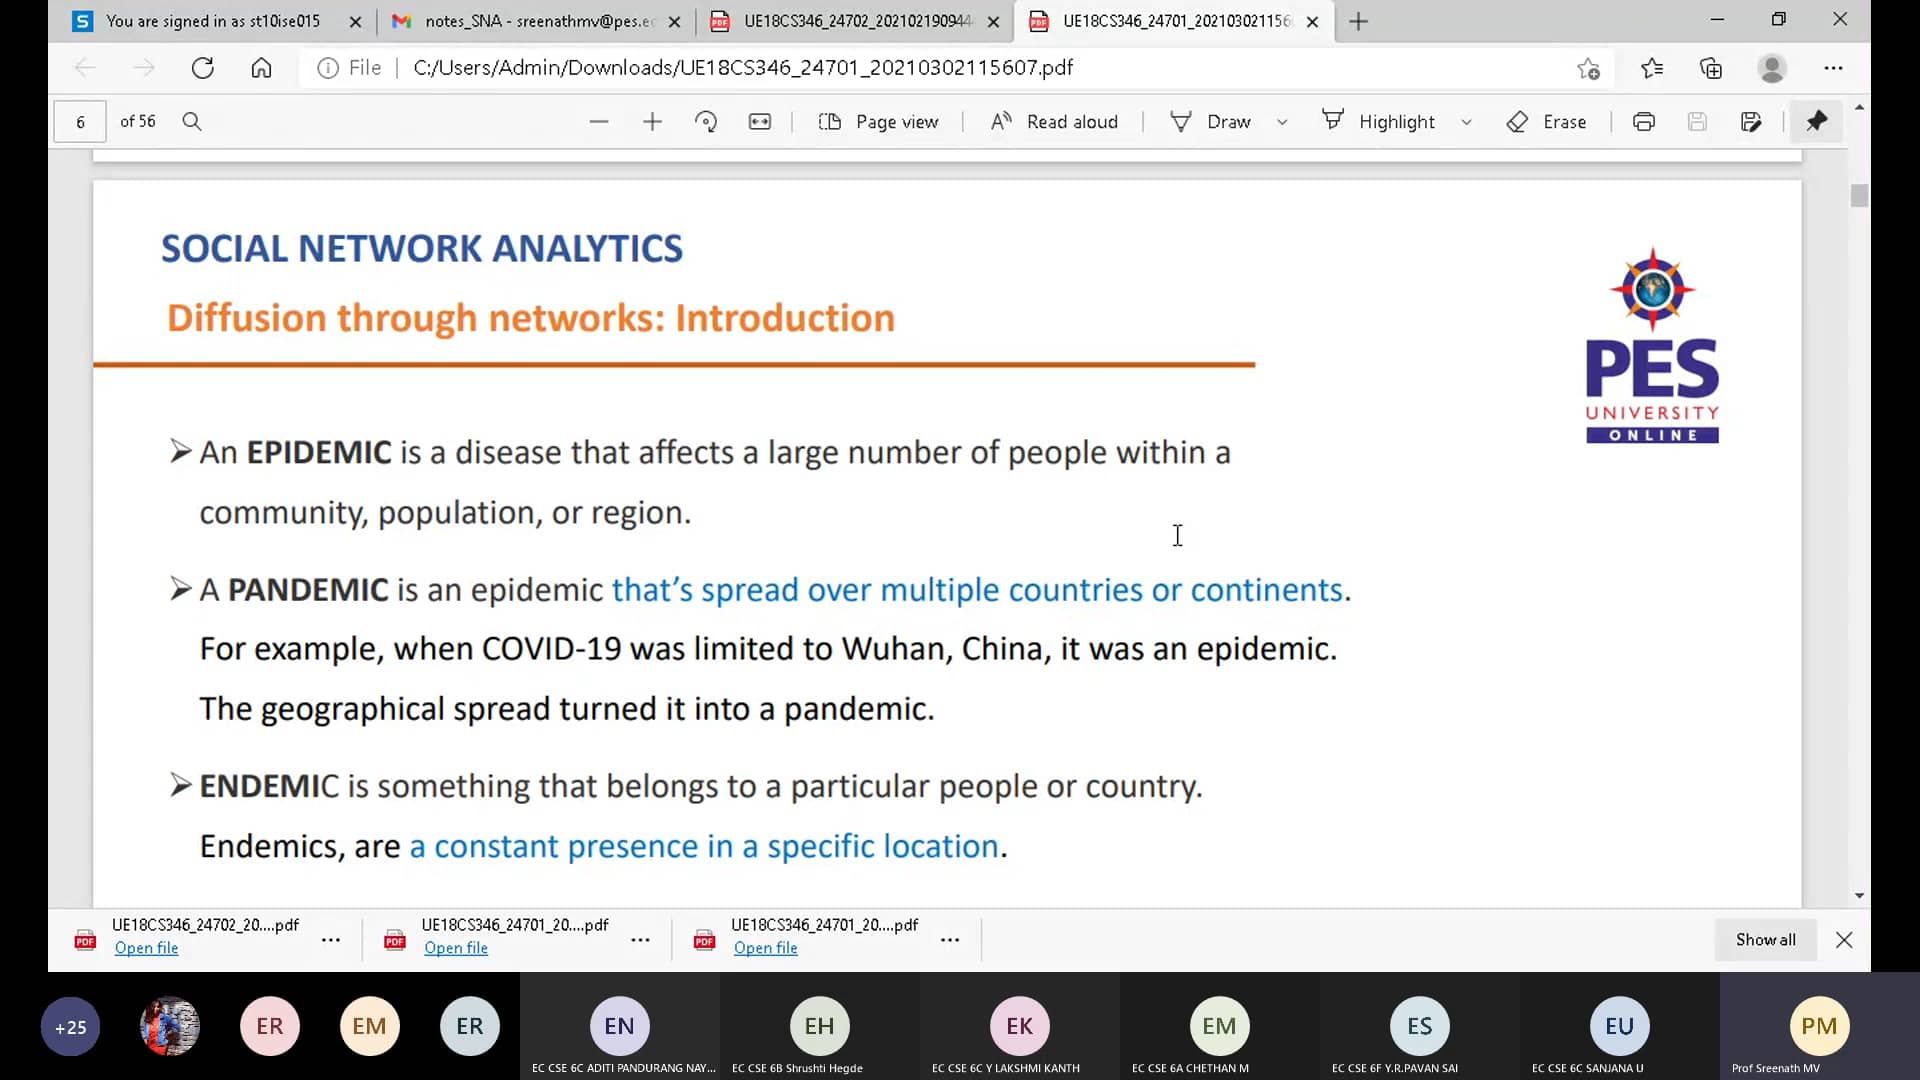Open the Highlight color dropdown
Viewport: 1920px width, 1080px height.
pyautogui.click(x=1467, y=121)
